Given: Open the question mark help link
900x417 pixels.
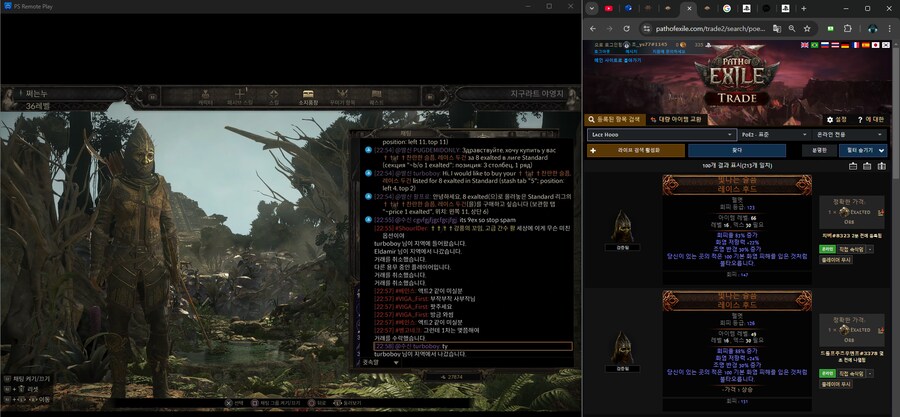Looking at the screenshot, I should click(871, 119).
